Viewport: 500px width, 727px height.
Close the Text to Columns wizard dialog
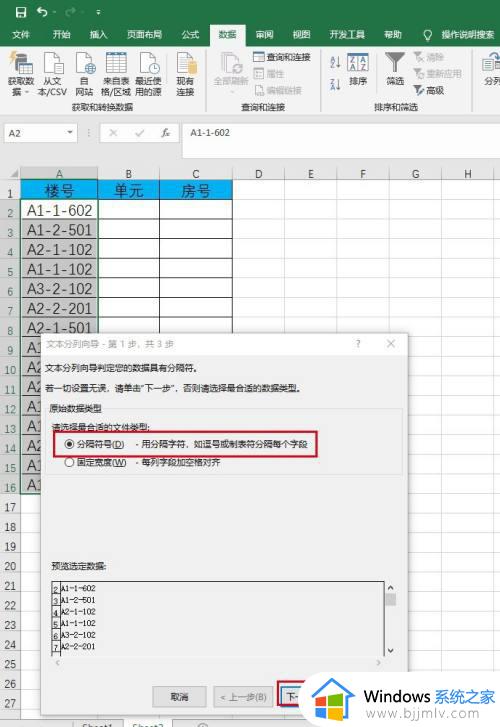coord(391,344)
